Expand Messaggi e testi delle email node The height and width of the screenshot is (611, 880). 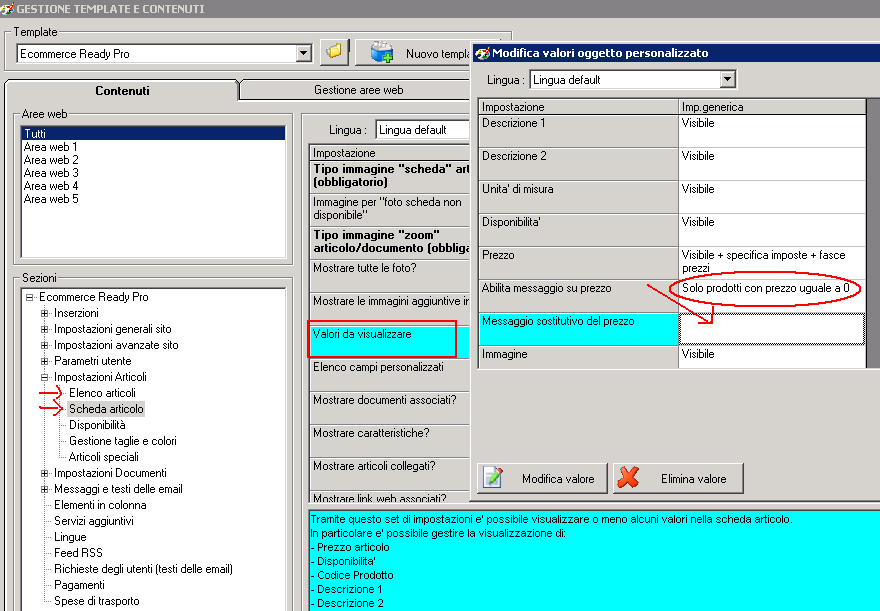[44, 489]
